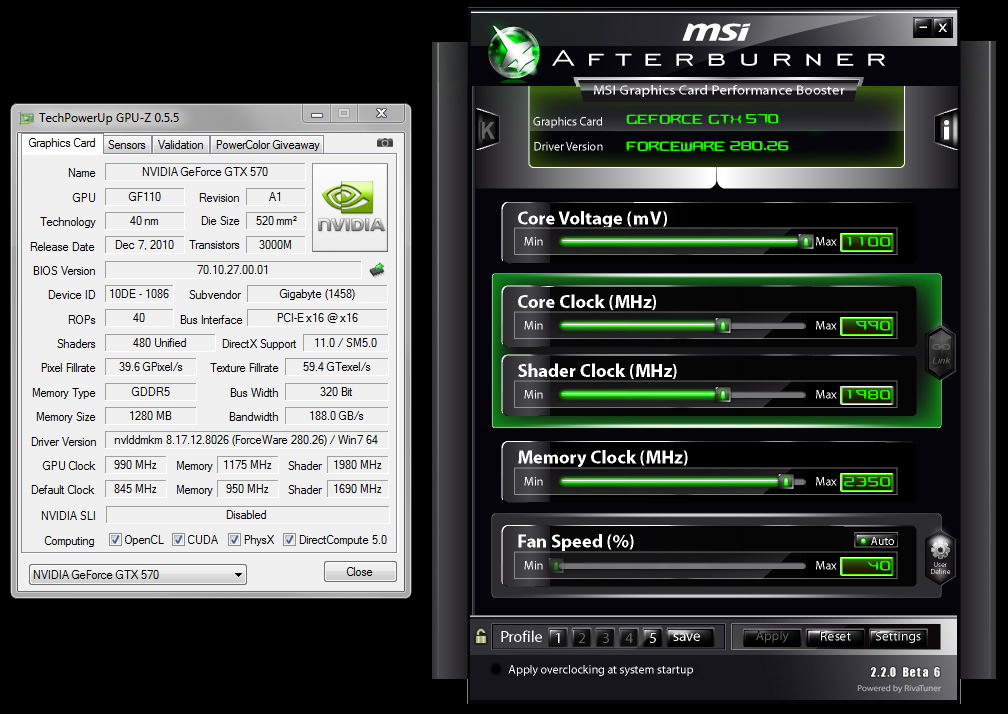
Task: Select Afterburner profile 5
Action: click(x=652, y=638)
